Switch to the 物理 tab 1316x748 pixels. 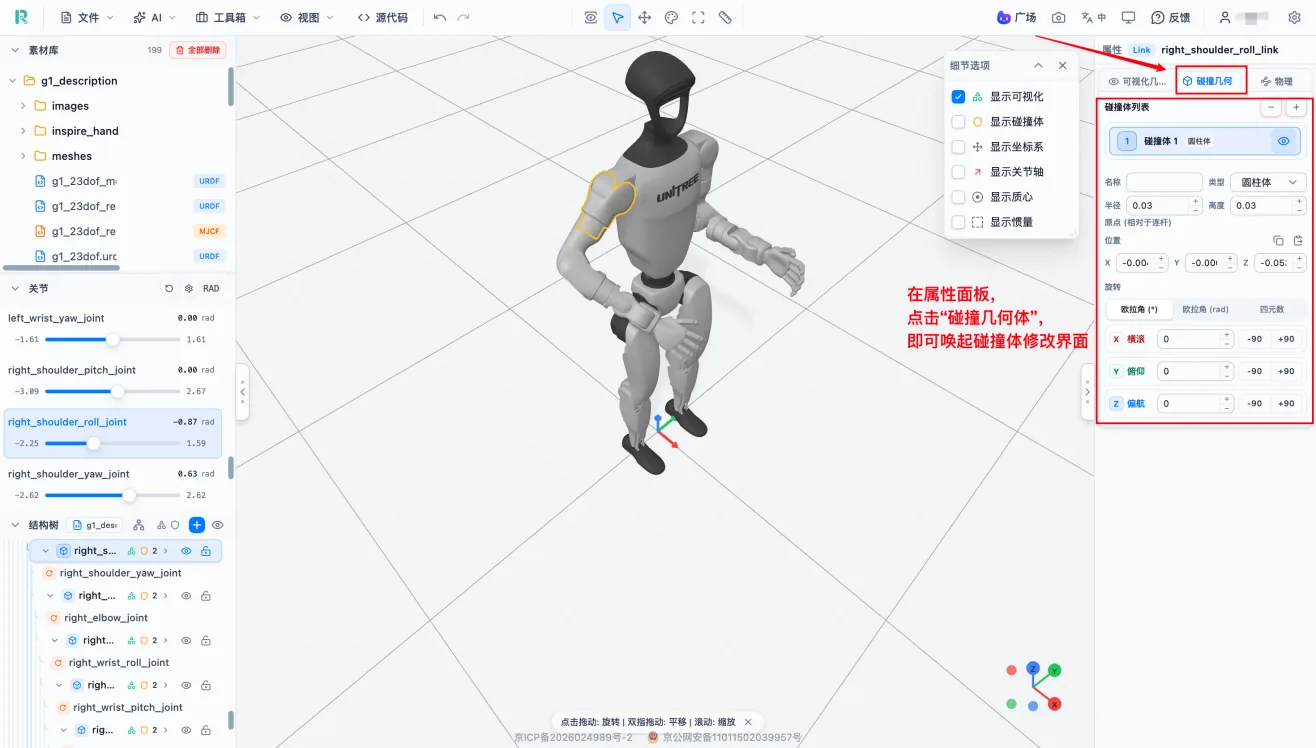point(1277,81)
